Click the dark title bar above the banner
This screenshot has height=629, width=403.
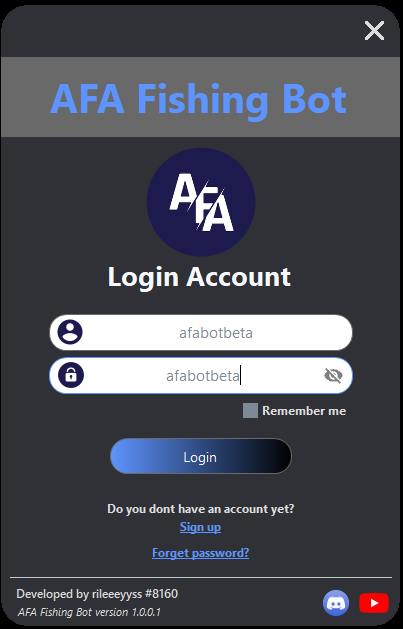click(180, 31)
